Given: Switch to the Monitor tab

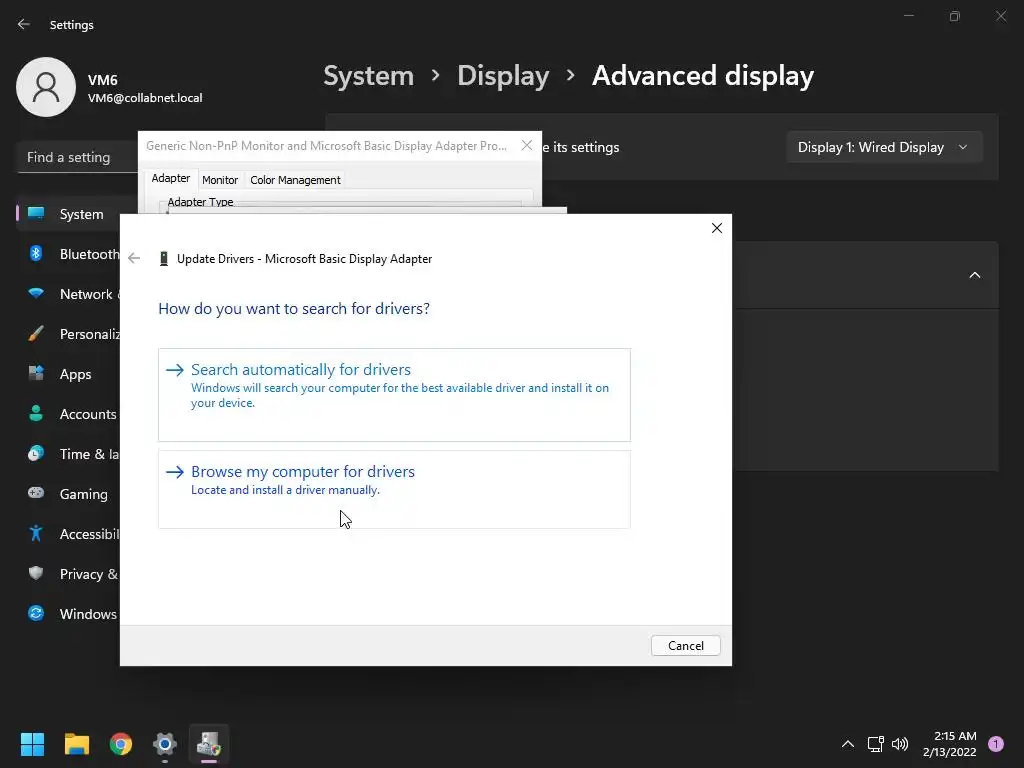Looking at the screenshot, I should [x=219, y=180].
